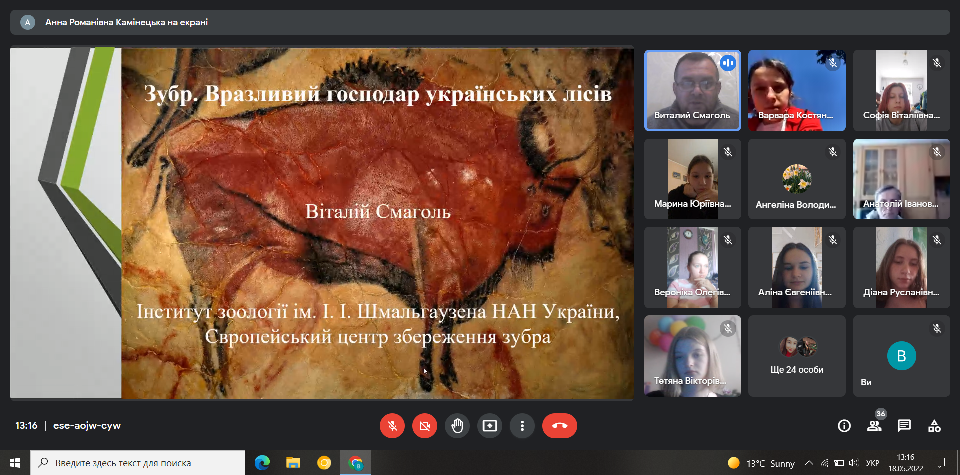Open Microsoft Edge from the taskbar
The width and height of the screenshot is (960, 475).
click(x=262, y=463)
